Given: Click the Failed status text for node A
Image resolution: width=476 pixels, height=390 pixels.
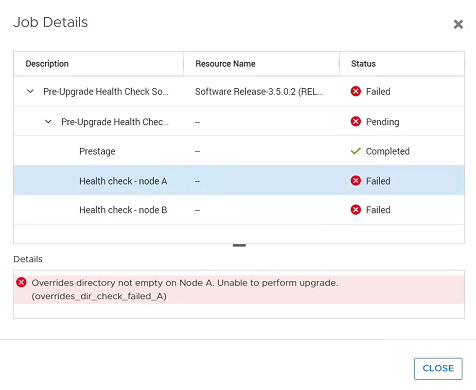Looking at the screenshot, I should [x=378, y=181].
